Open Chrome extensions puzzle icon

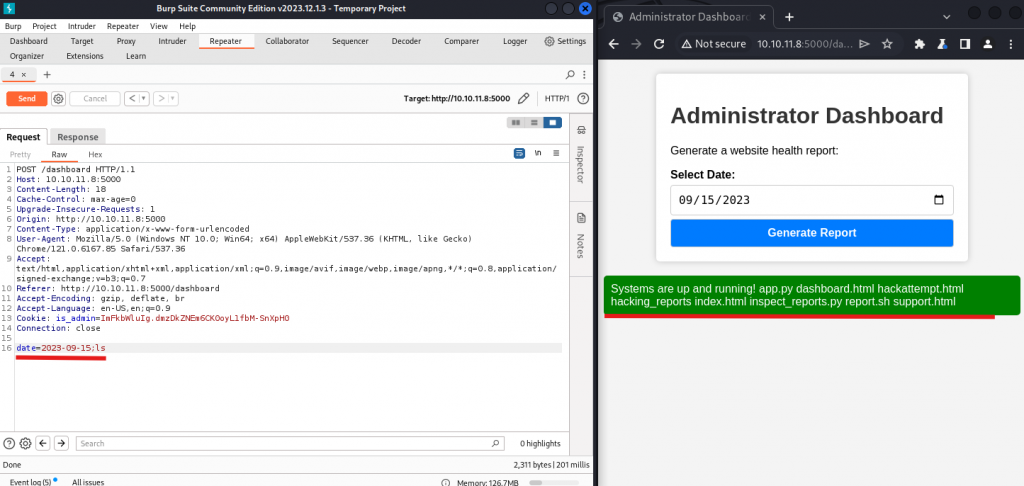pos(920,44)
